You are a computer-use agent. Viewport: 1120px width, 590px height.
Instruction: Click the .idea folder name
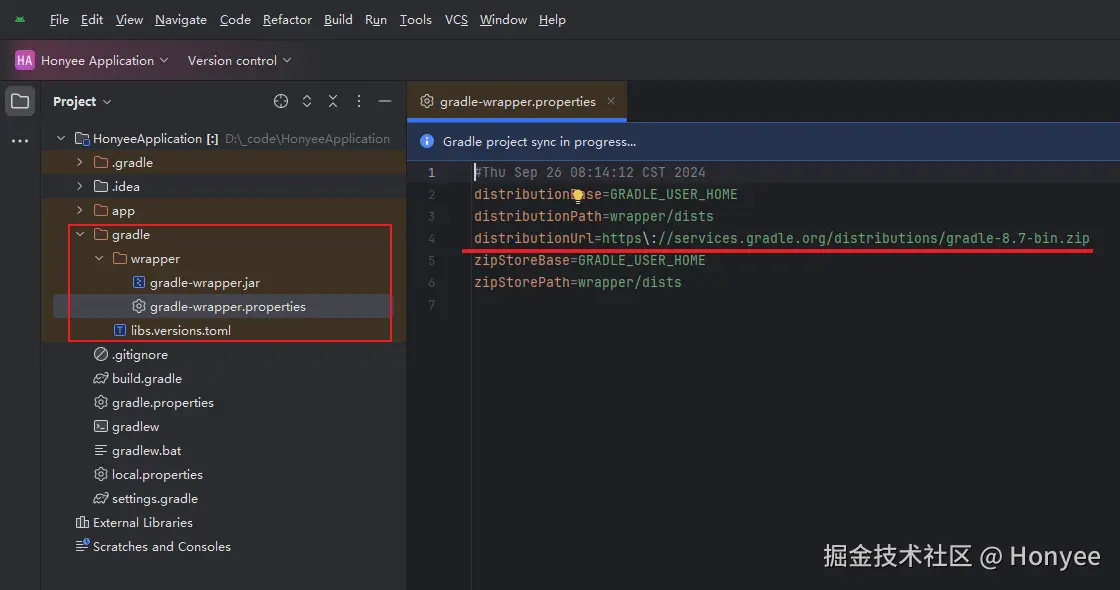point(126,186)
